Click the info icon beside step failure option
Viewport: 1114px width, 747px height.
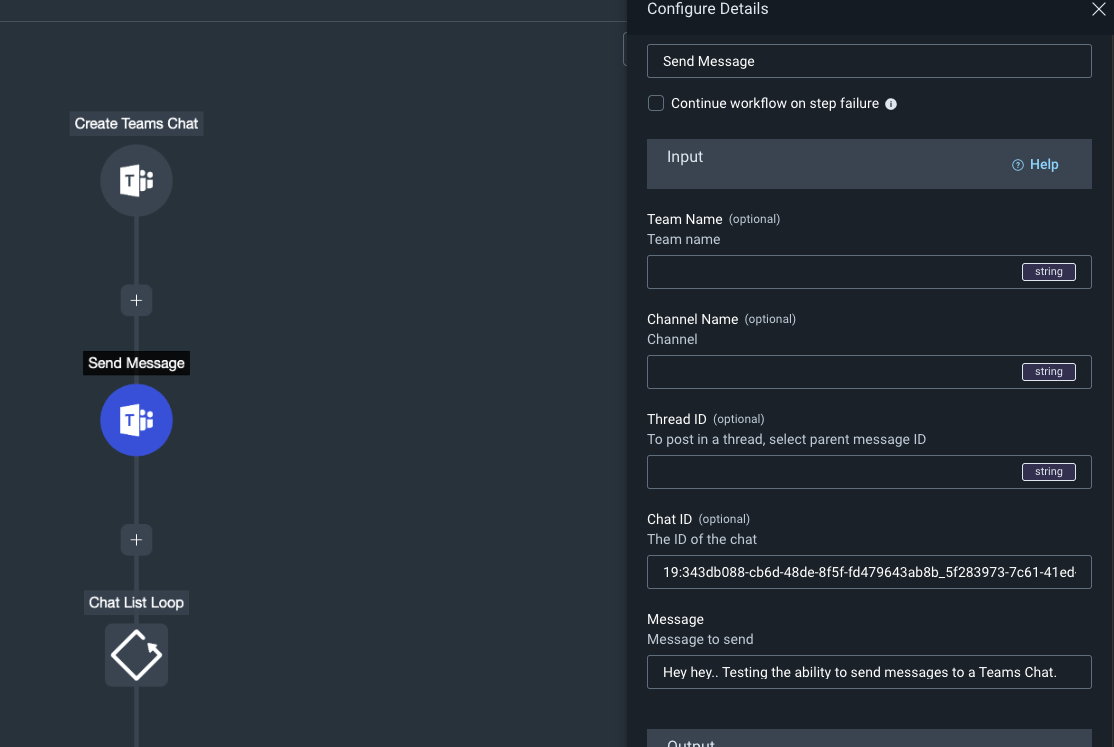(891, 104)
